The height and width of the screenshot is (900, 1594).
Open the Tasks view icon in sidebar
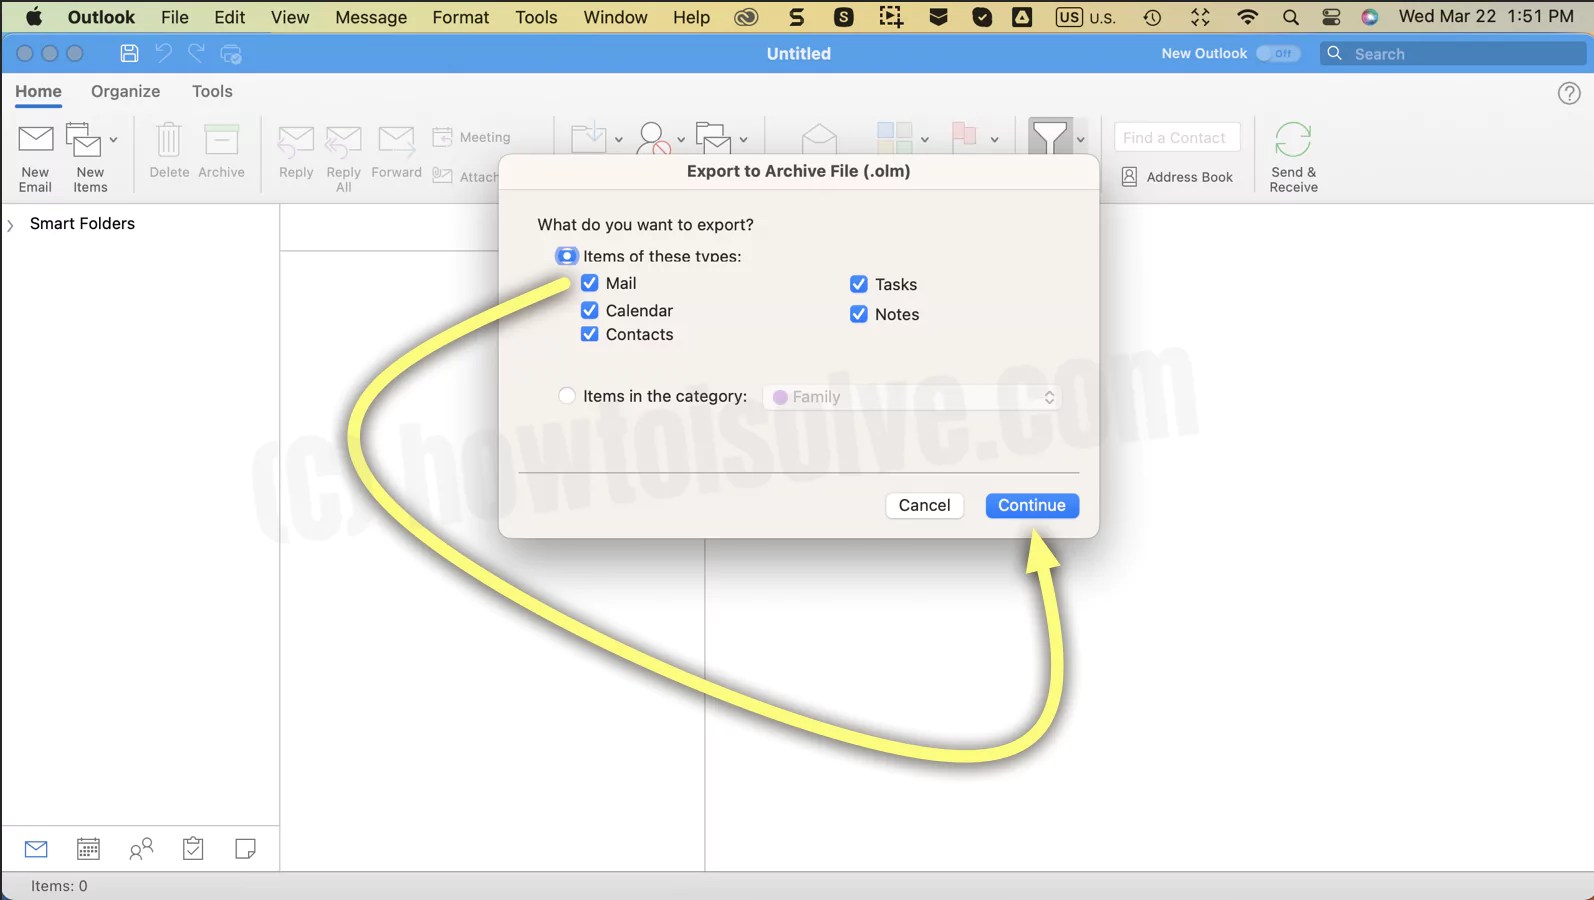coord(193,849)
